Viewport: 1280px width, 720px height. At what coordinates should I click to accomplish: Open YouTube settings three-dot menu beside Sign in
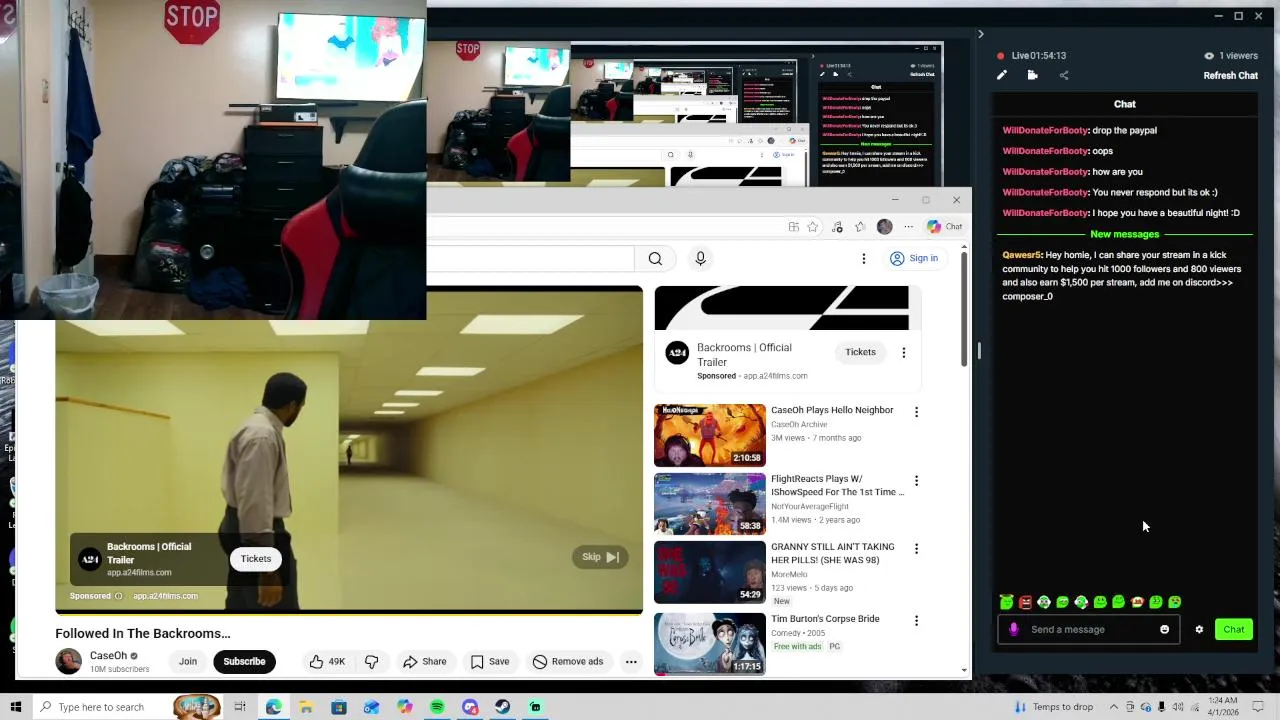tap(864, 259)
